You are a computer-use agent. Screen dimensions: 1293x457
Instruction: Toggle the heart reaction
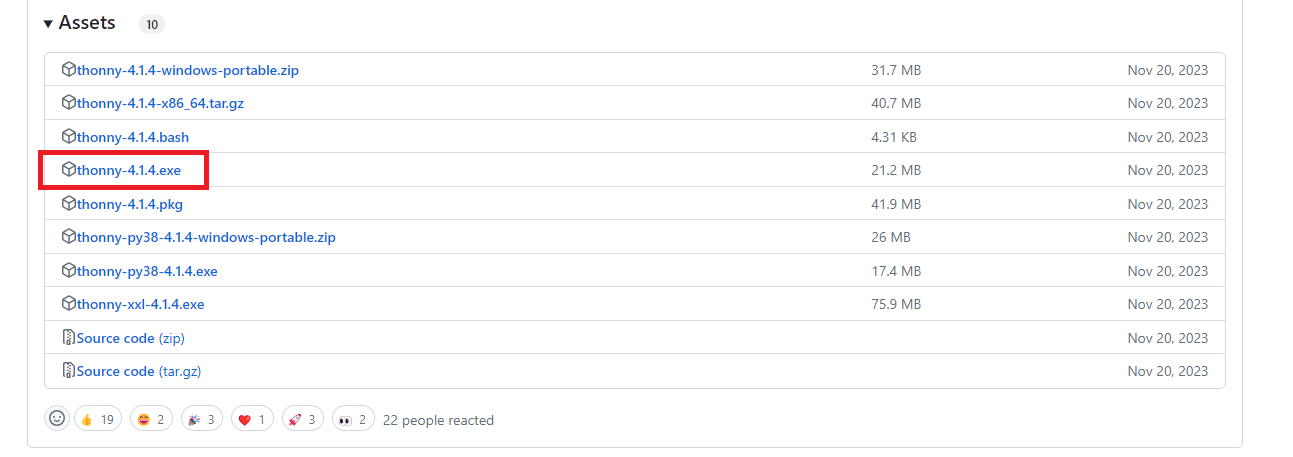pyautogui.click(x=252, y=420)
